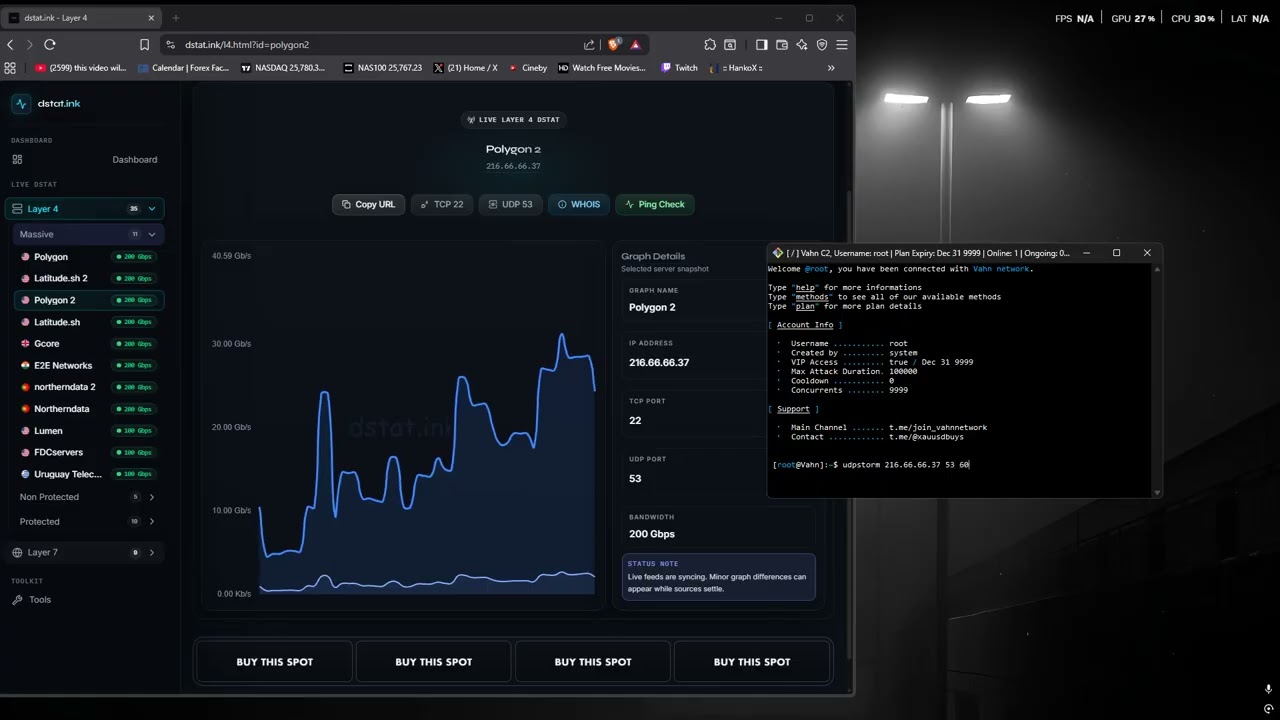
Task: Click the microphone icon at screen corner
Action: (1268, 689)
